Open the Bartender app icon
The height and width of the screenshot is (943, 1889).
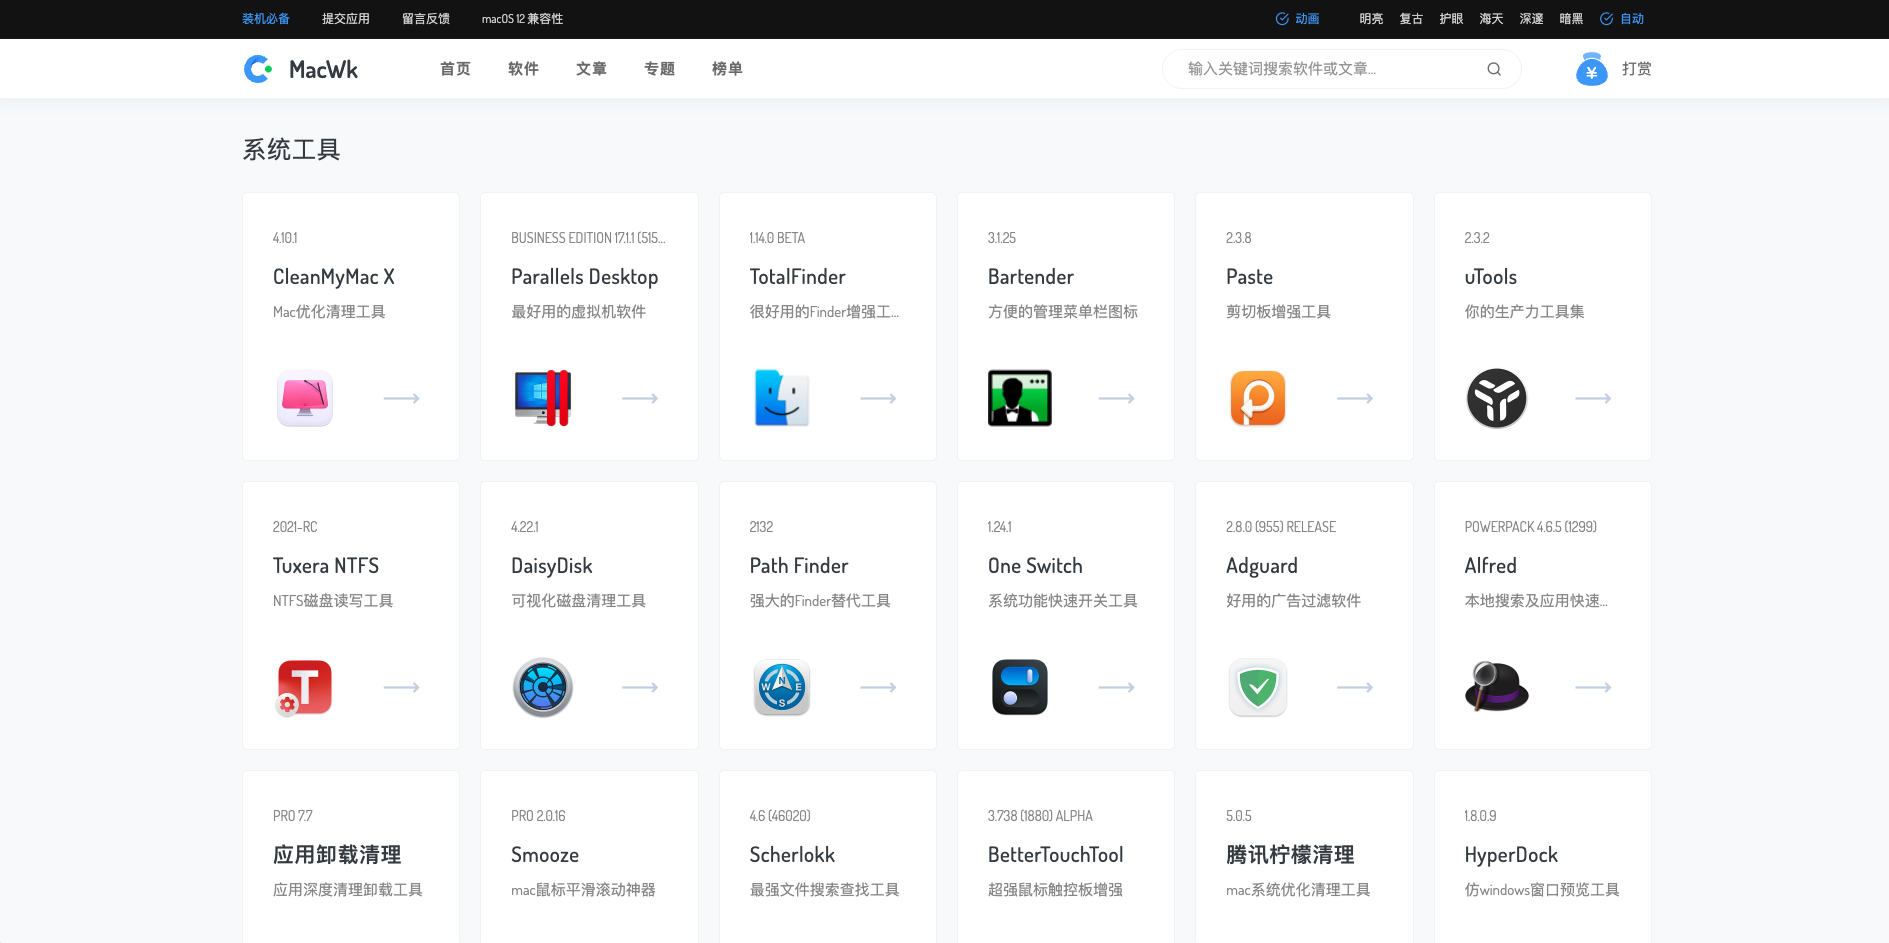click(x=1019, y=398)
